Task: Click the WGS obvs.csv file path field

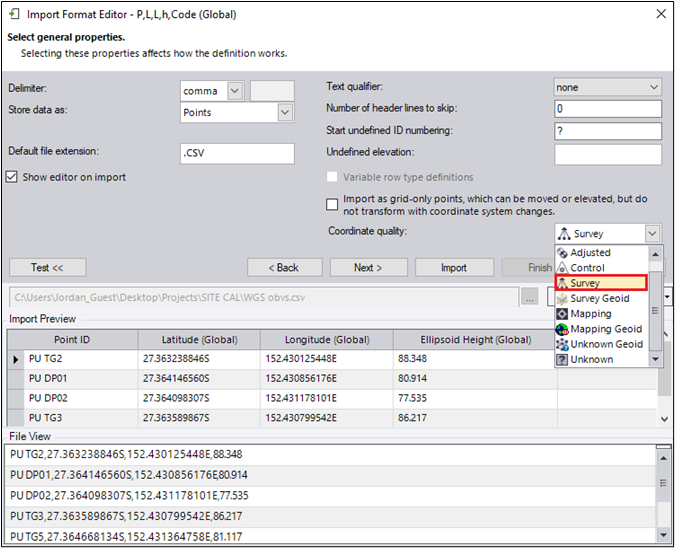Action: [x=264, y=297]
